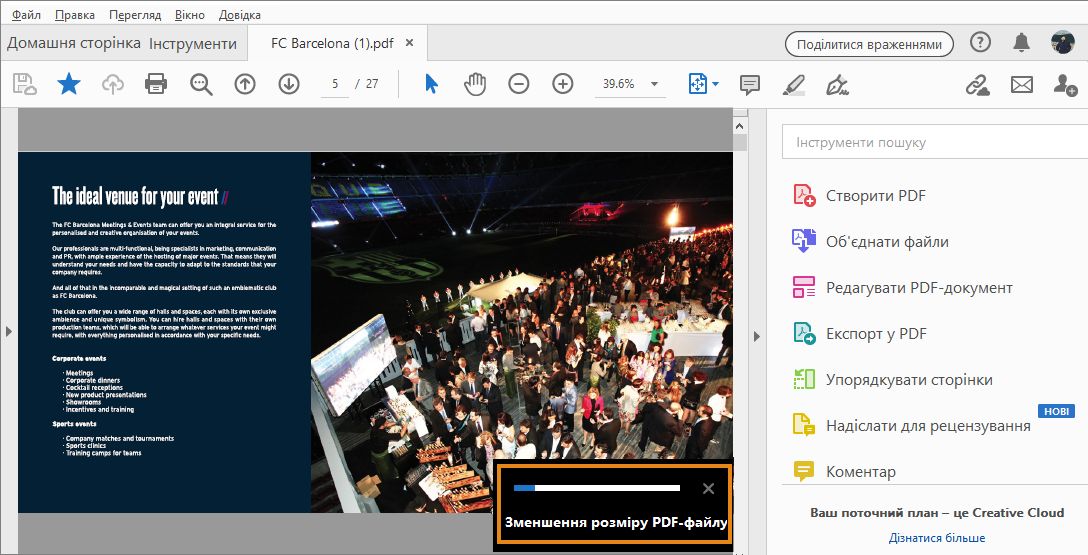1088x555 pixels.
Task: Select the arrow selection tool
Action: click(x=431, y=84)
